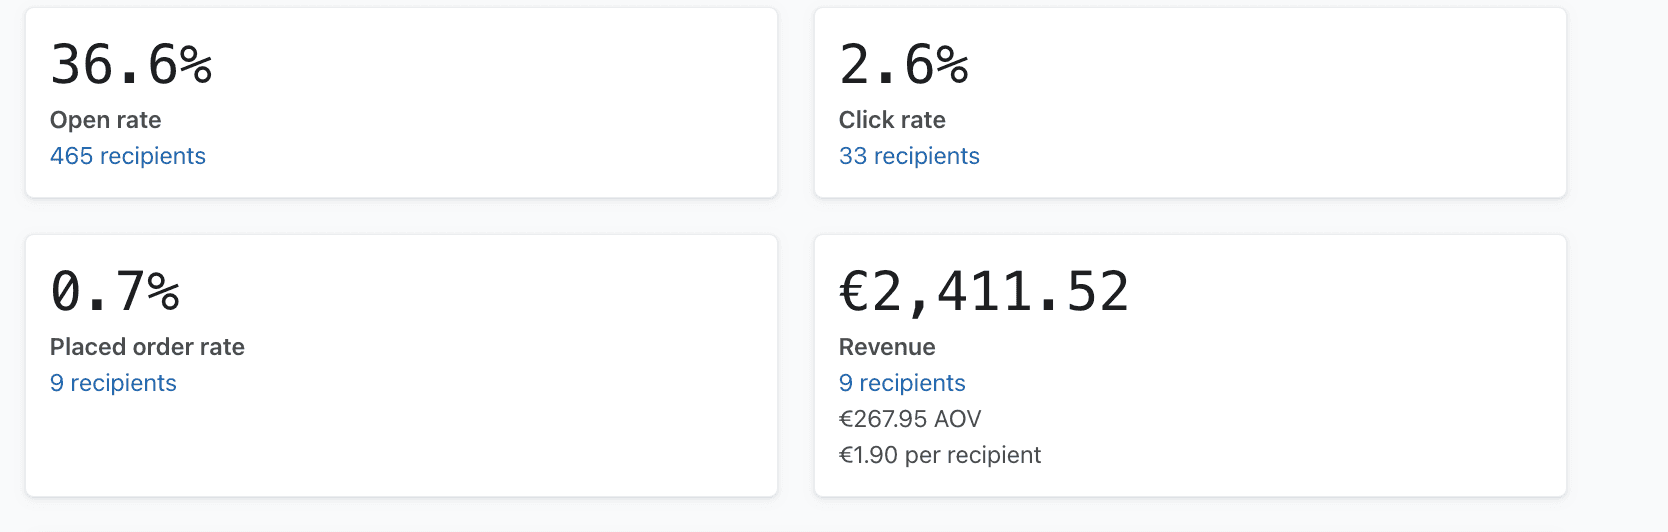View 9 recipients under Revenue

(x=902, y=383)
